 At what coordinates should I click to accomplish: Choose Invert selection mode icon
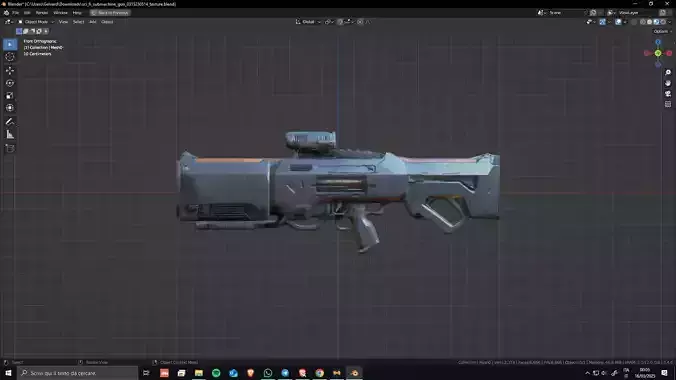39,31
